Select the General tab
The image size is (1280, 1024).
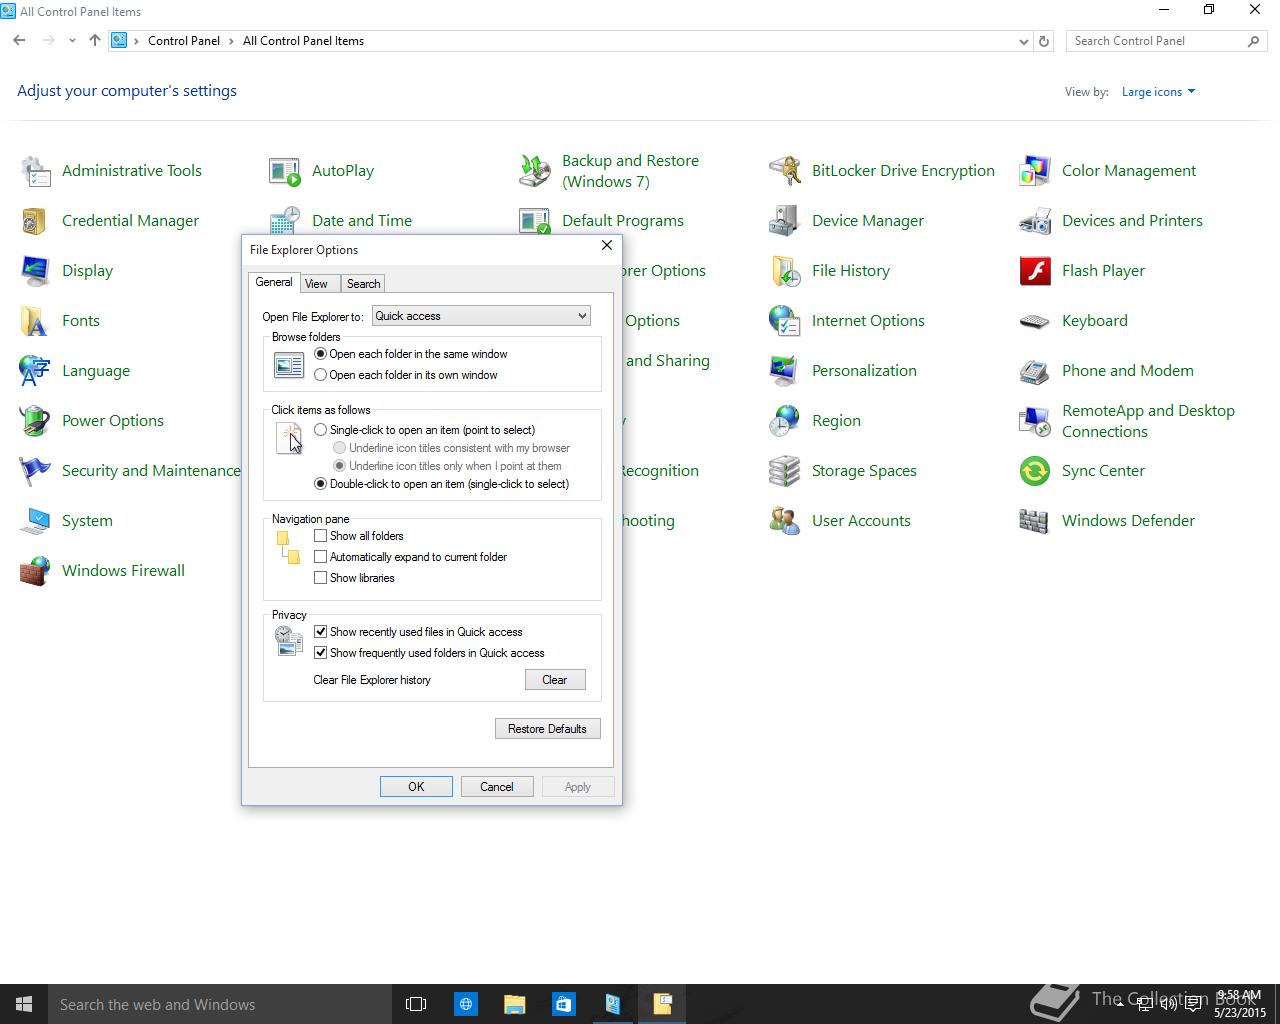coord(274,282)
